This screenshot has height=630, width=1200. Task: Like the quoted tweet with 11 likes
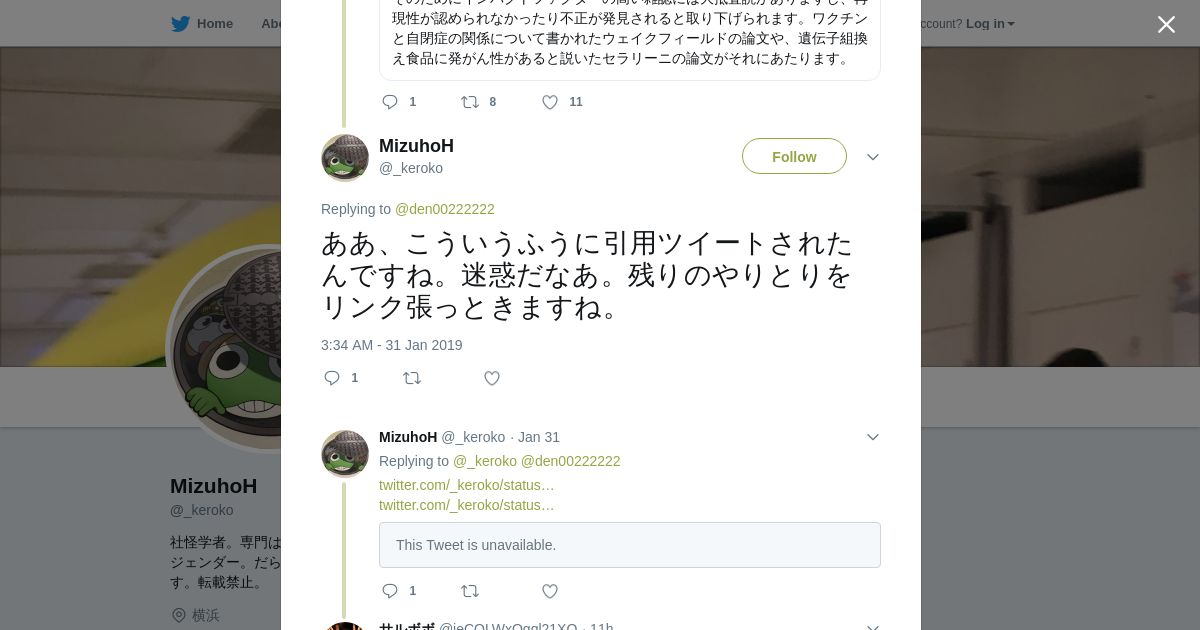pyautogui.click(x=550, y=102)
